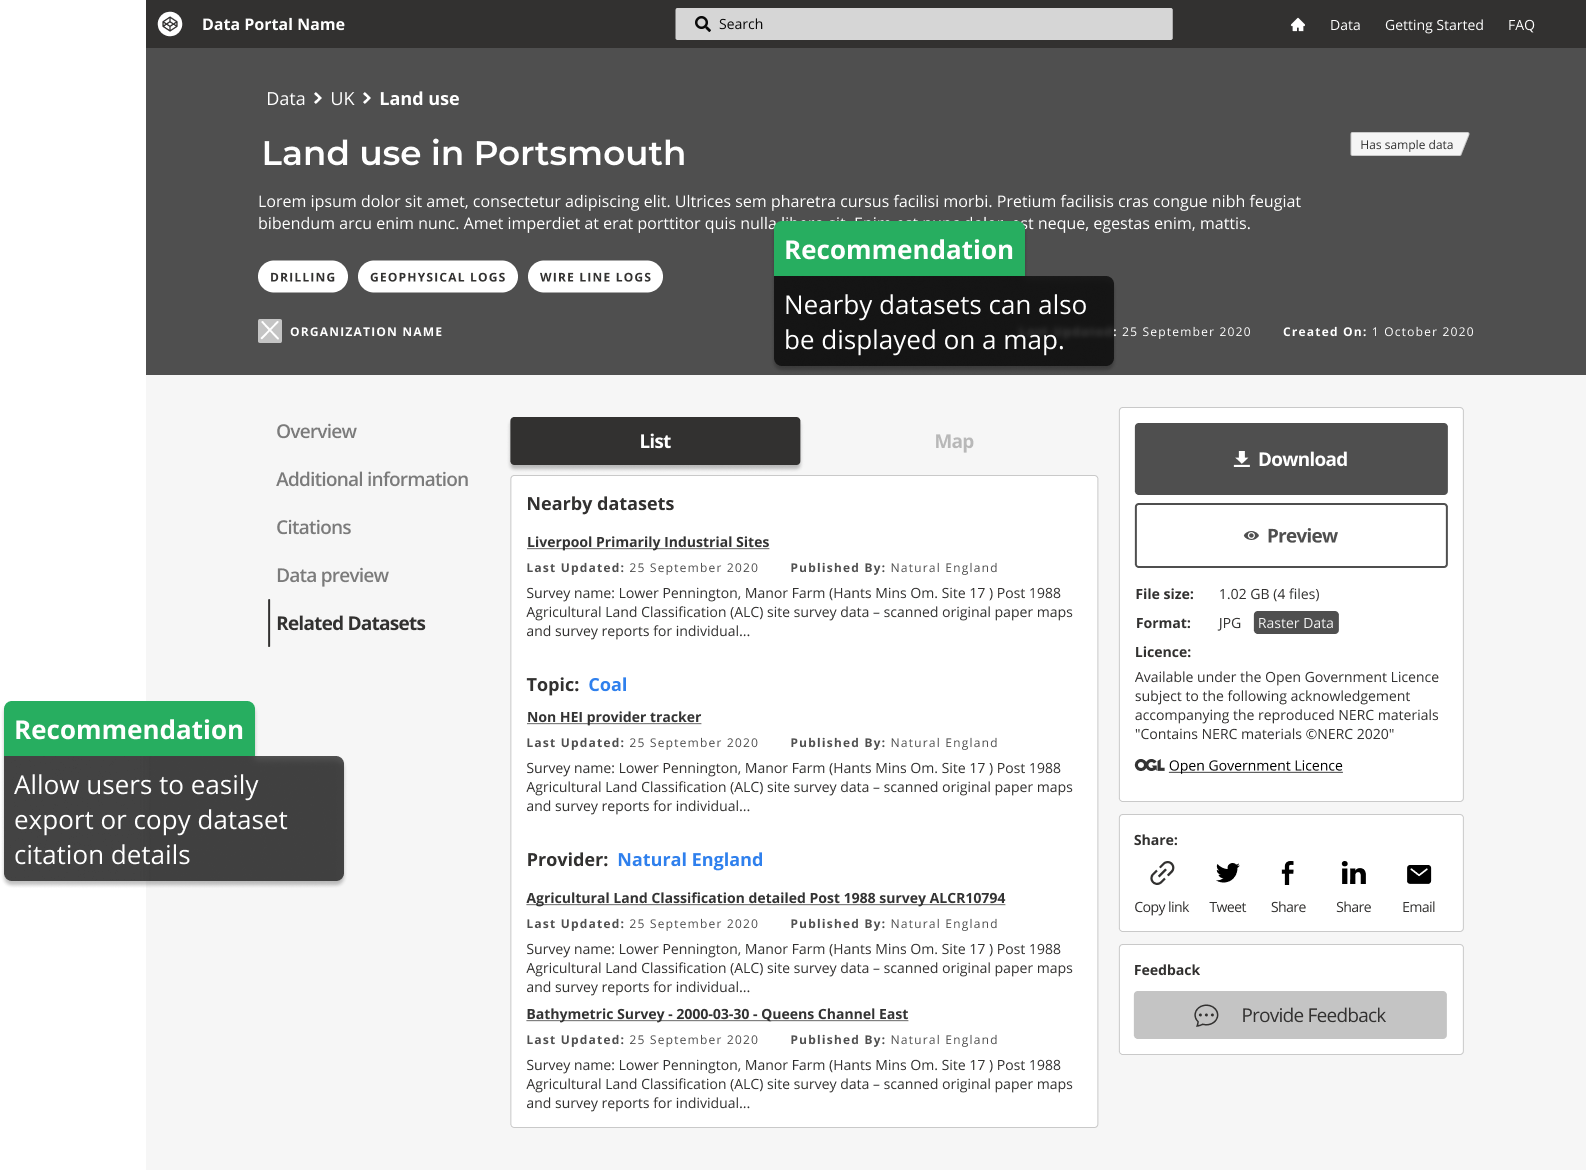
Task: Switch to the List tab
Action: point(655,441)
